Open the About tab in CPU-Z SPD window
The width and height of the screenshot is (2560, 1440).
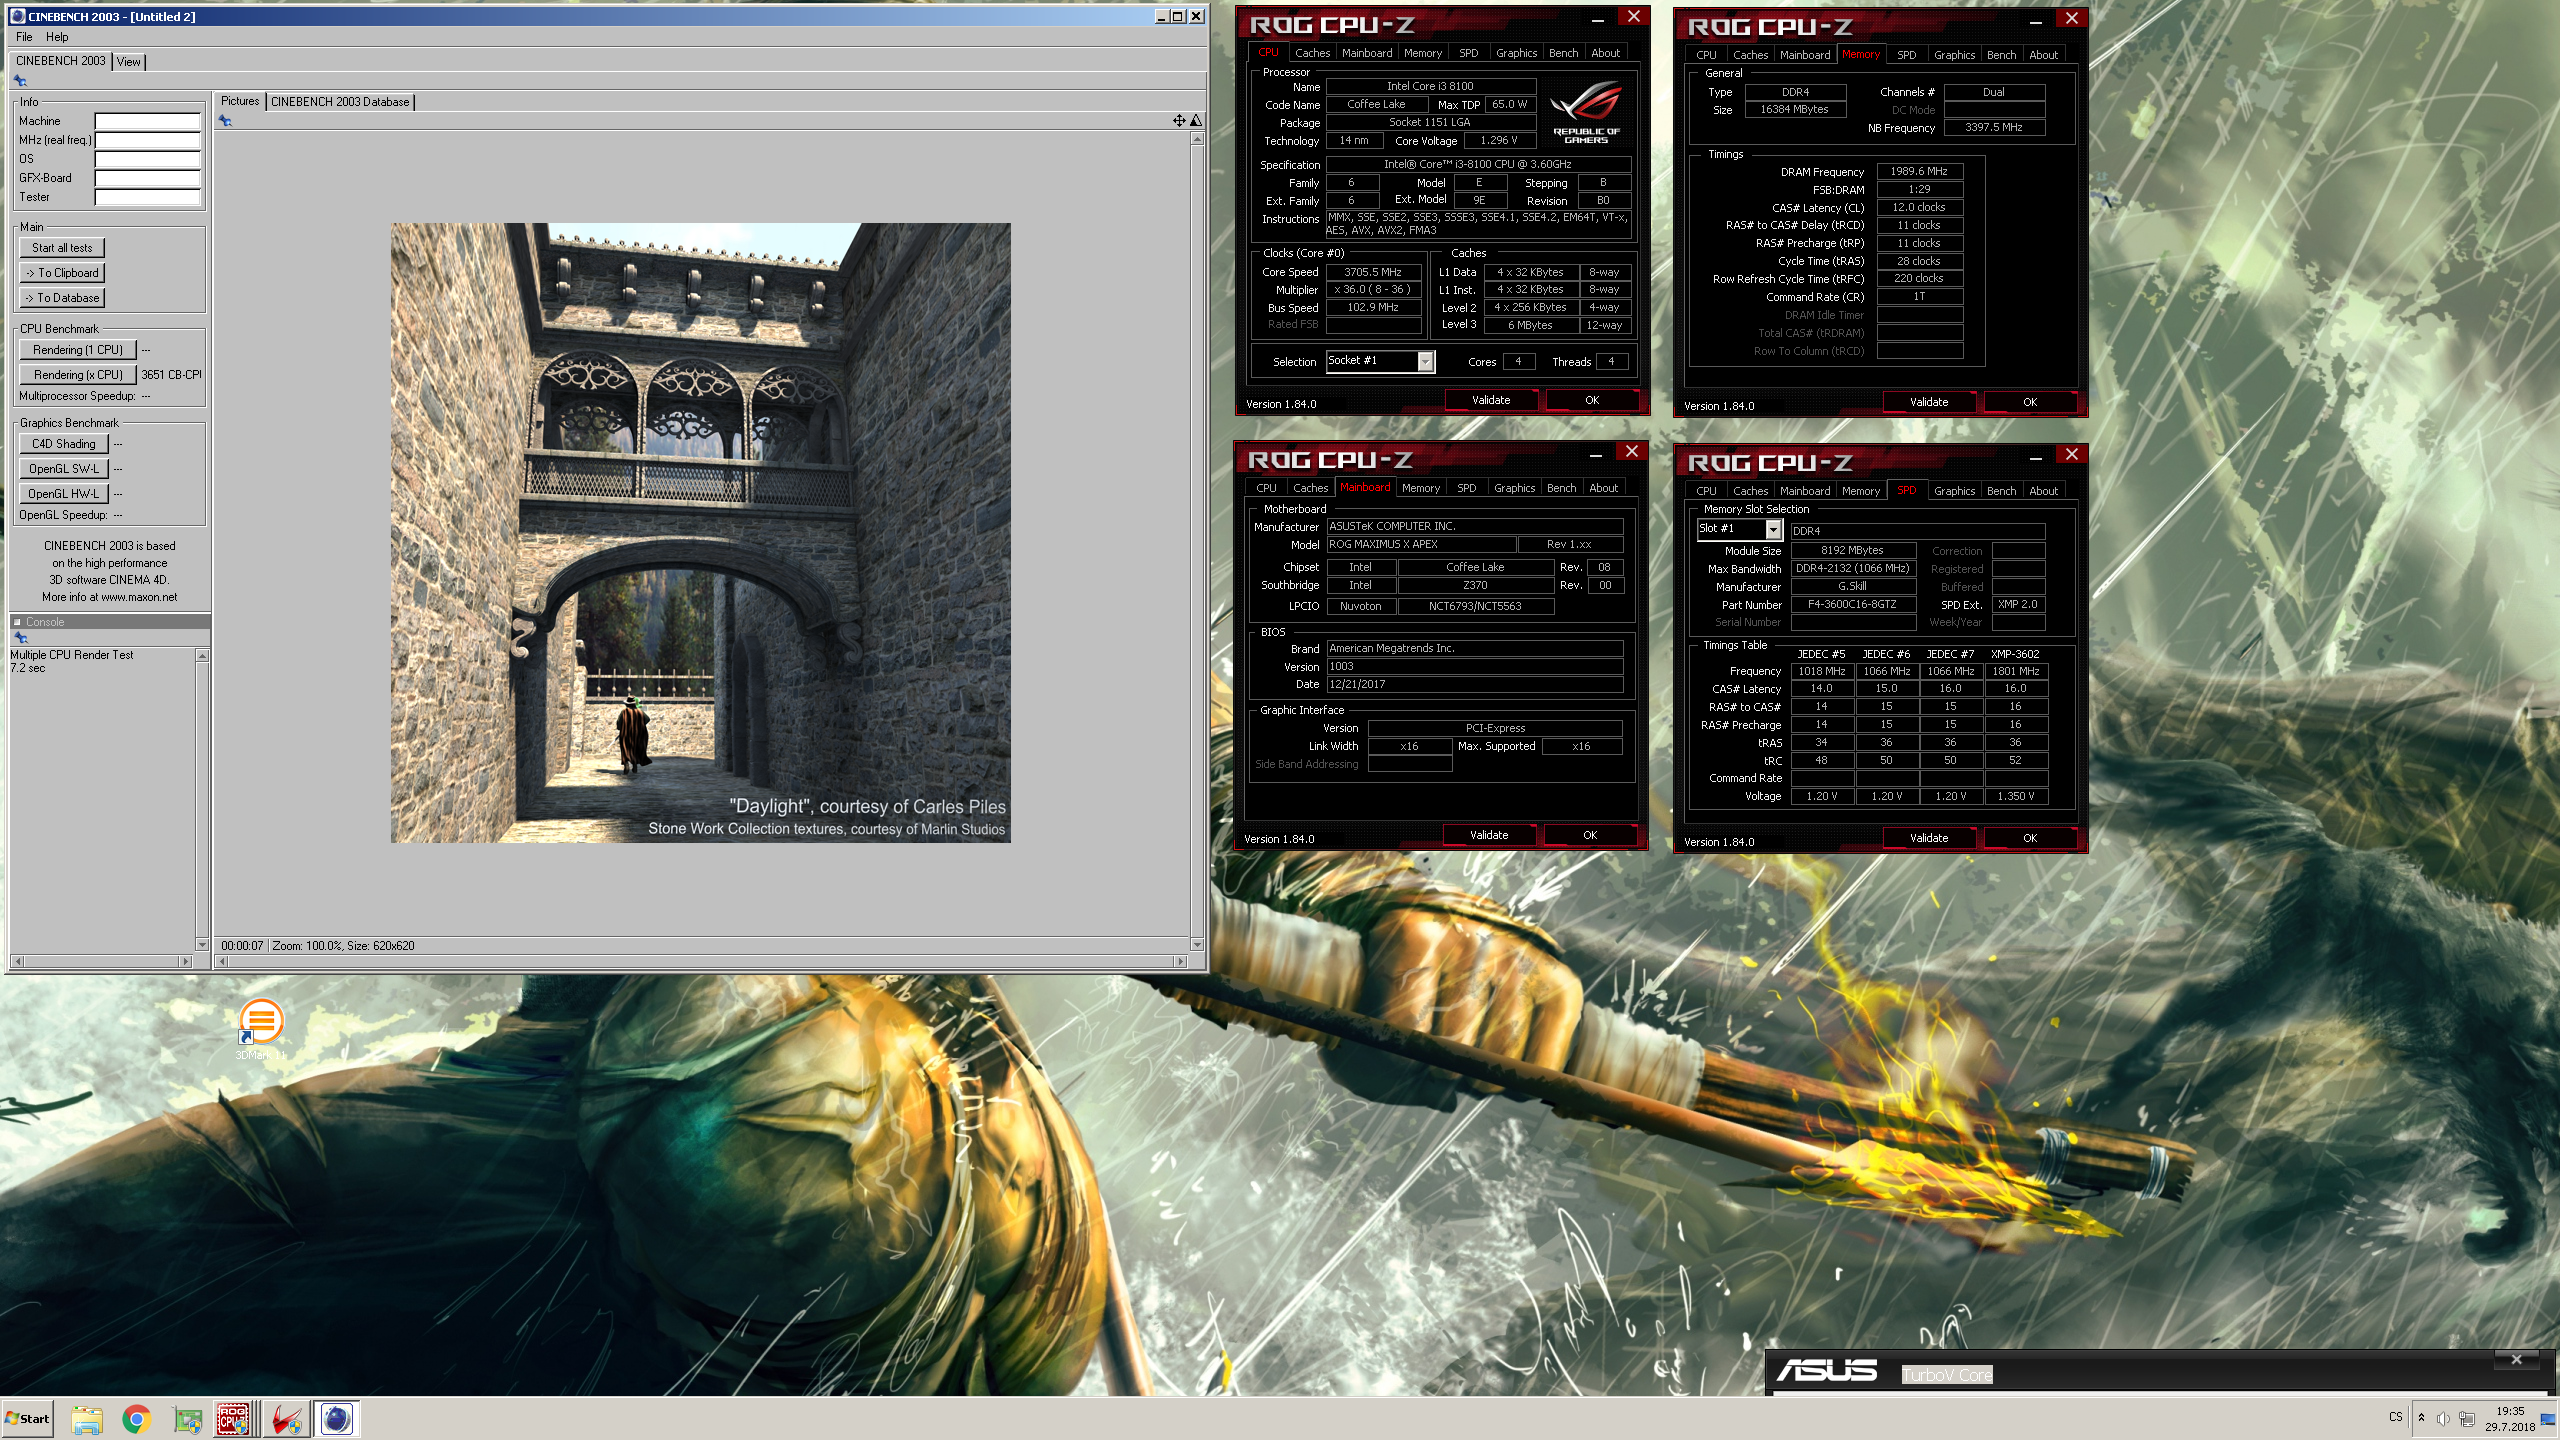click(x=2043, y=491)
